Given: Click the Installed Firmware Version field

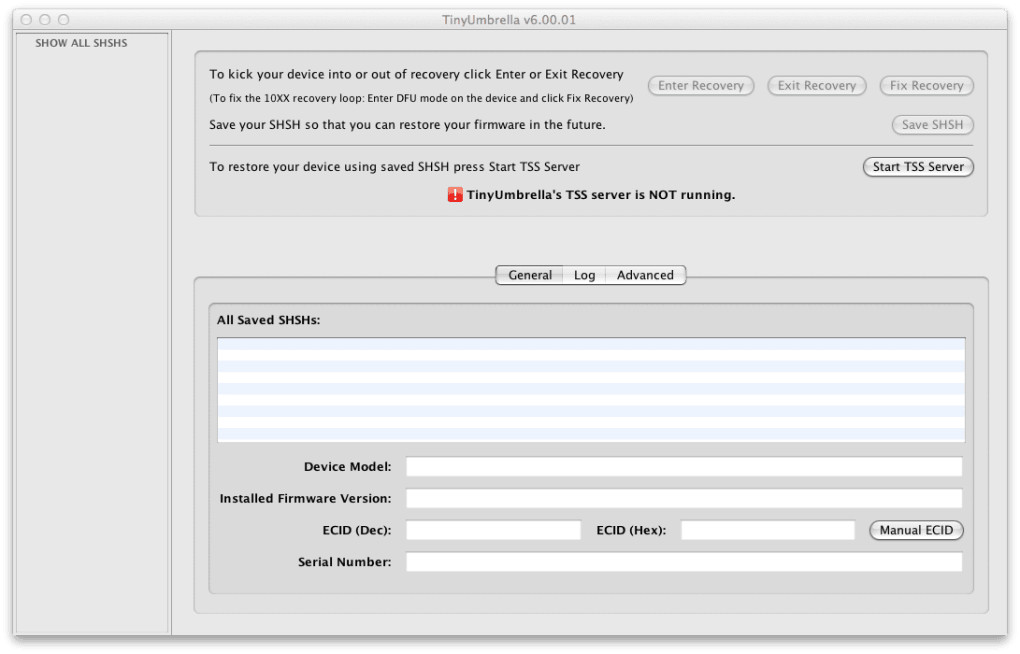Looking at the screenshot, I should pyautogui.click(x=684, y=498).
